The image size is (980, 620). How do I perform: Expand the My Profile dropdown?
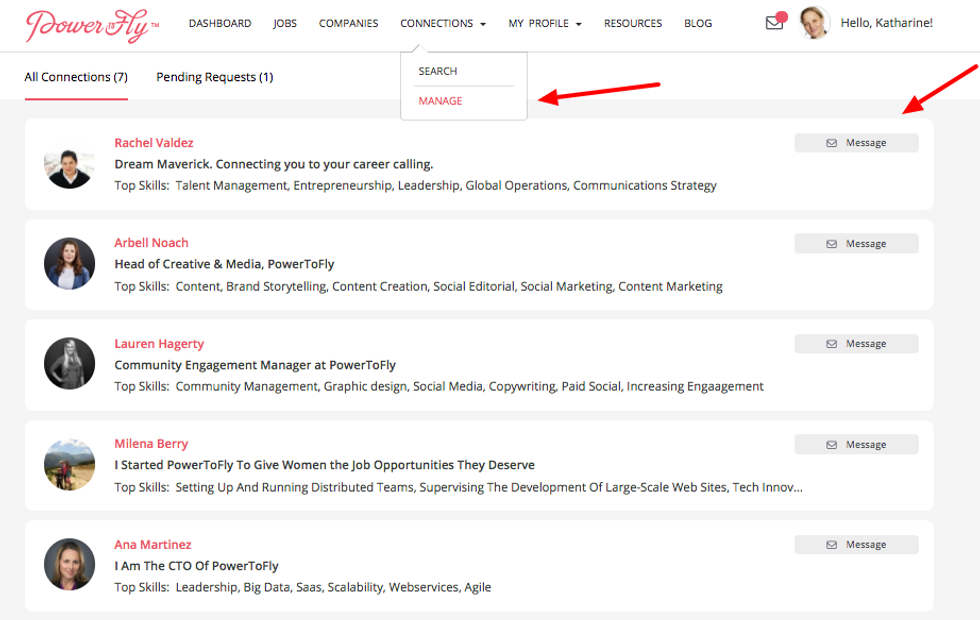(x=544, y=23)
